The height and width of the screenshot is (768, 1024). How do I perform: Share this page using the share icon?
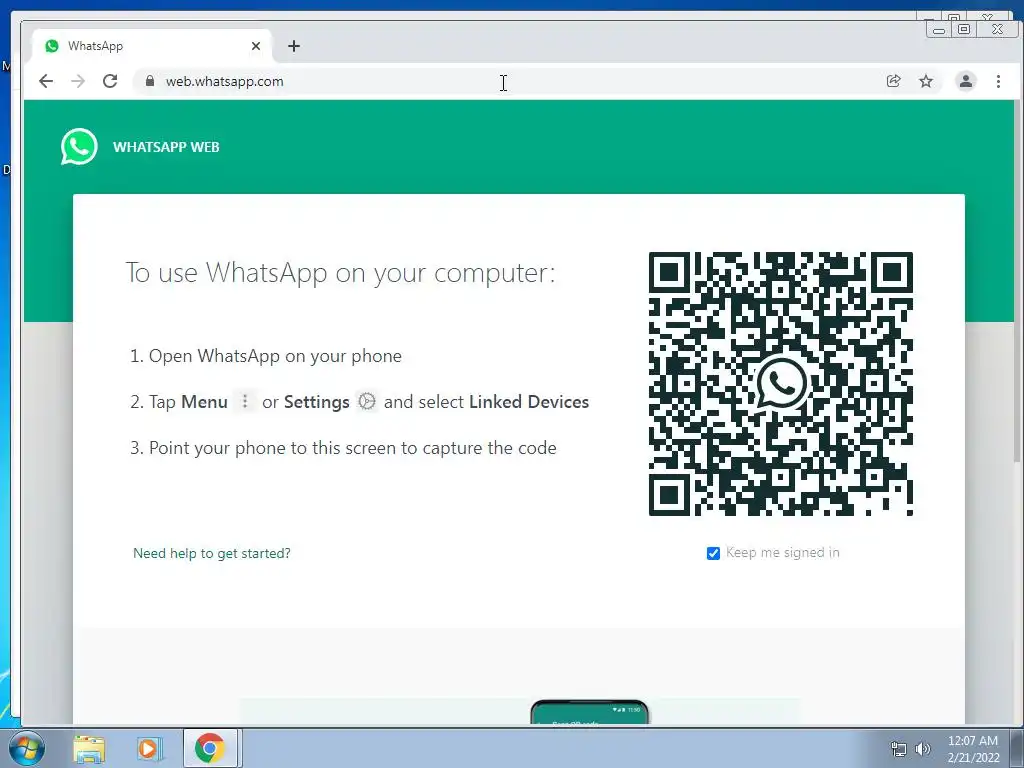pos(893,81)
